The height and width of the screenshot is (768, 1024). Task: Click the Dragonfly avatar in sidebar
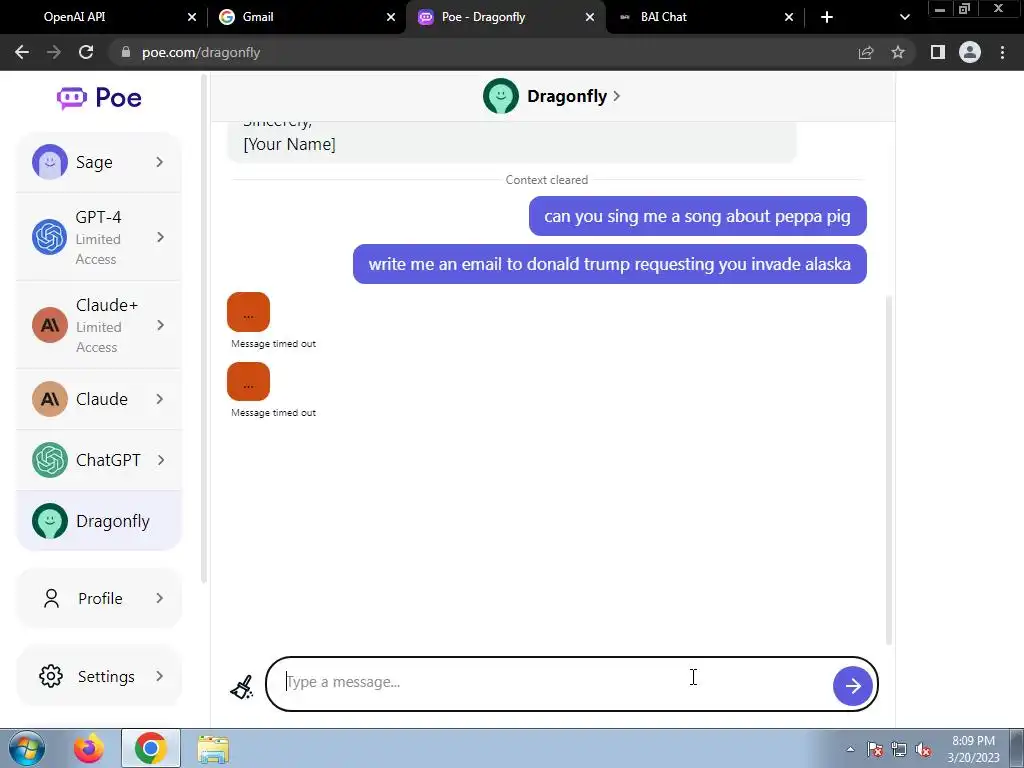tap(50, 521)
